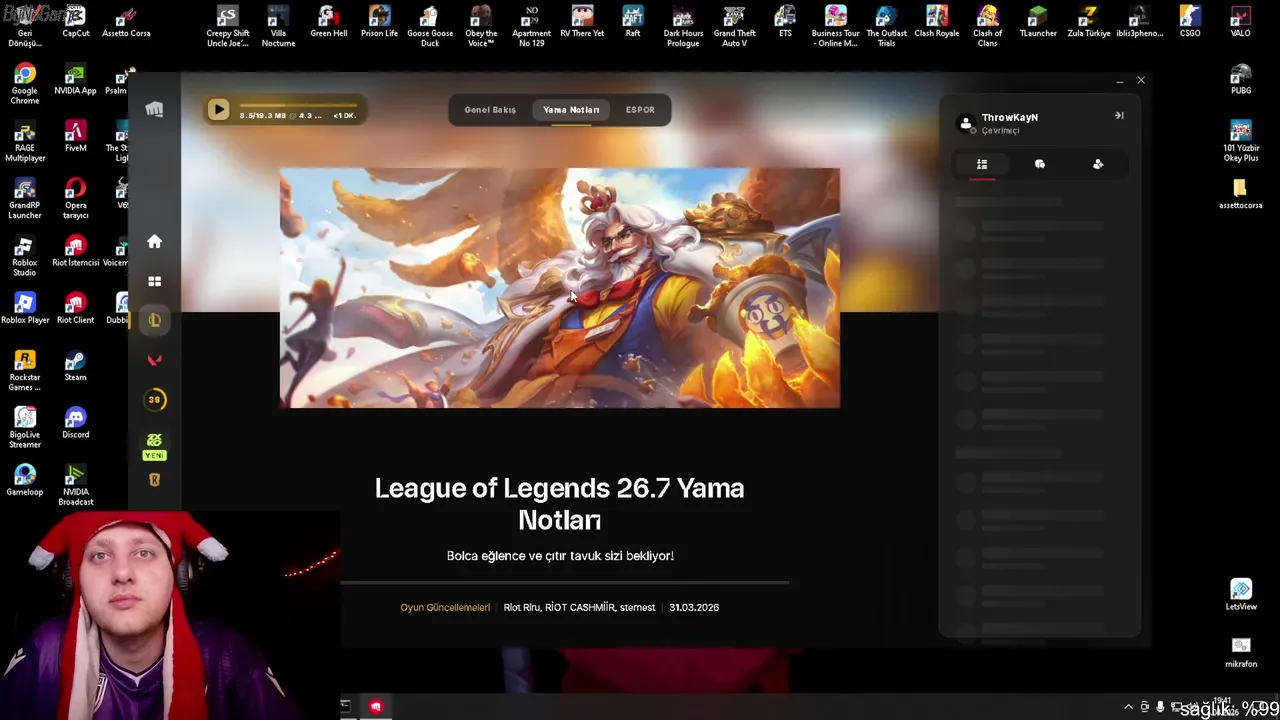Open Prison Life desktop shortcut
This screenshot has height=720, width=1280.
click(379, 22)
